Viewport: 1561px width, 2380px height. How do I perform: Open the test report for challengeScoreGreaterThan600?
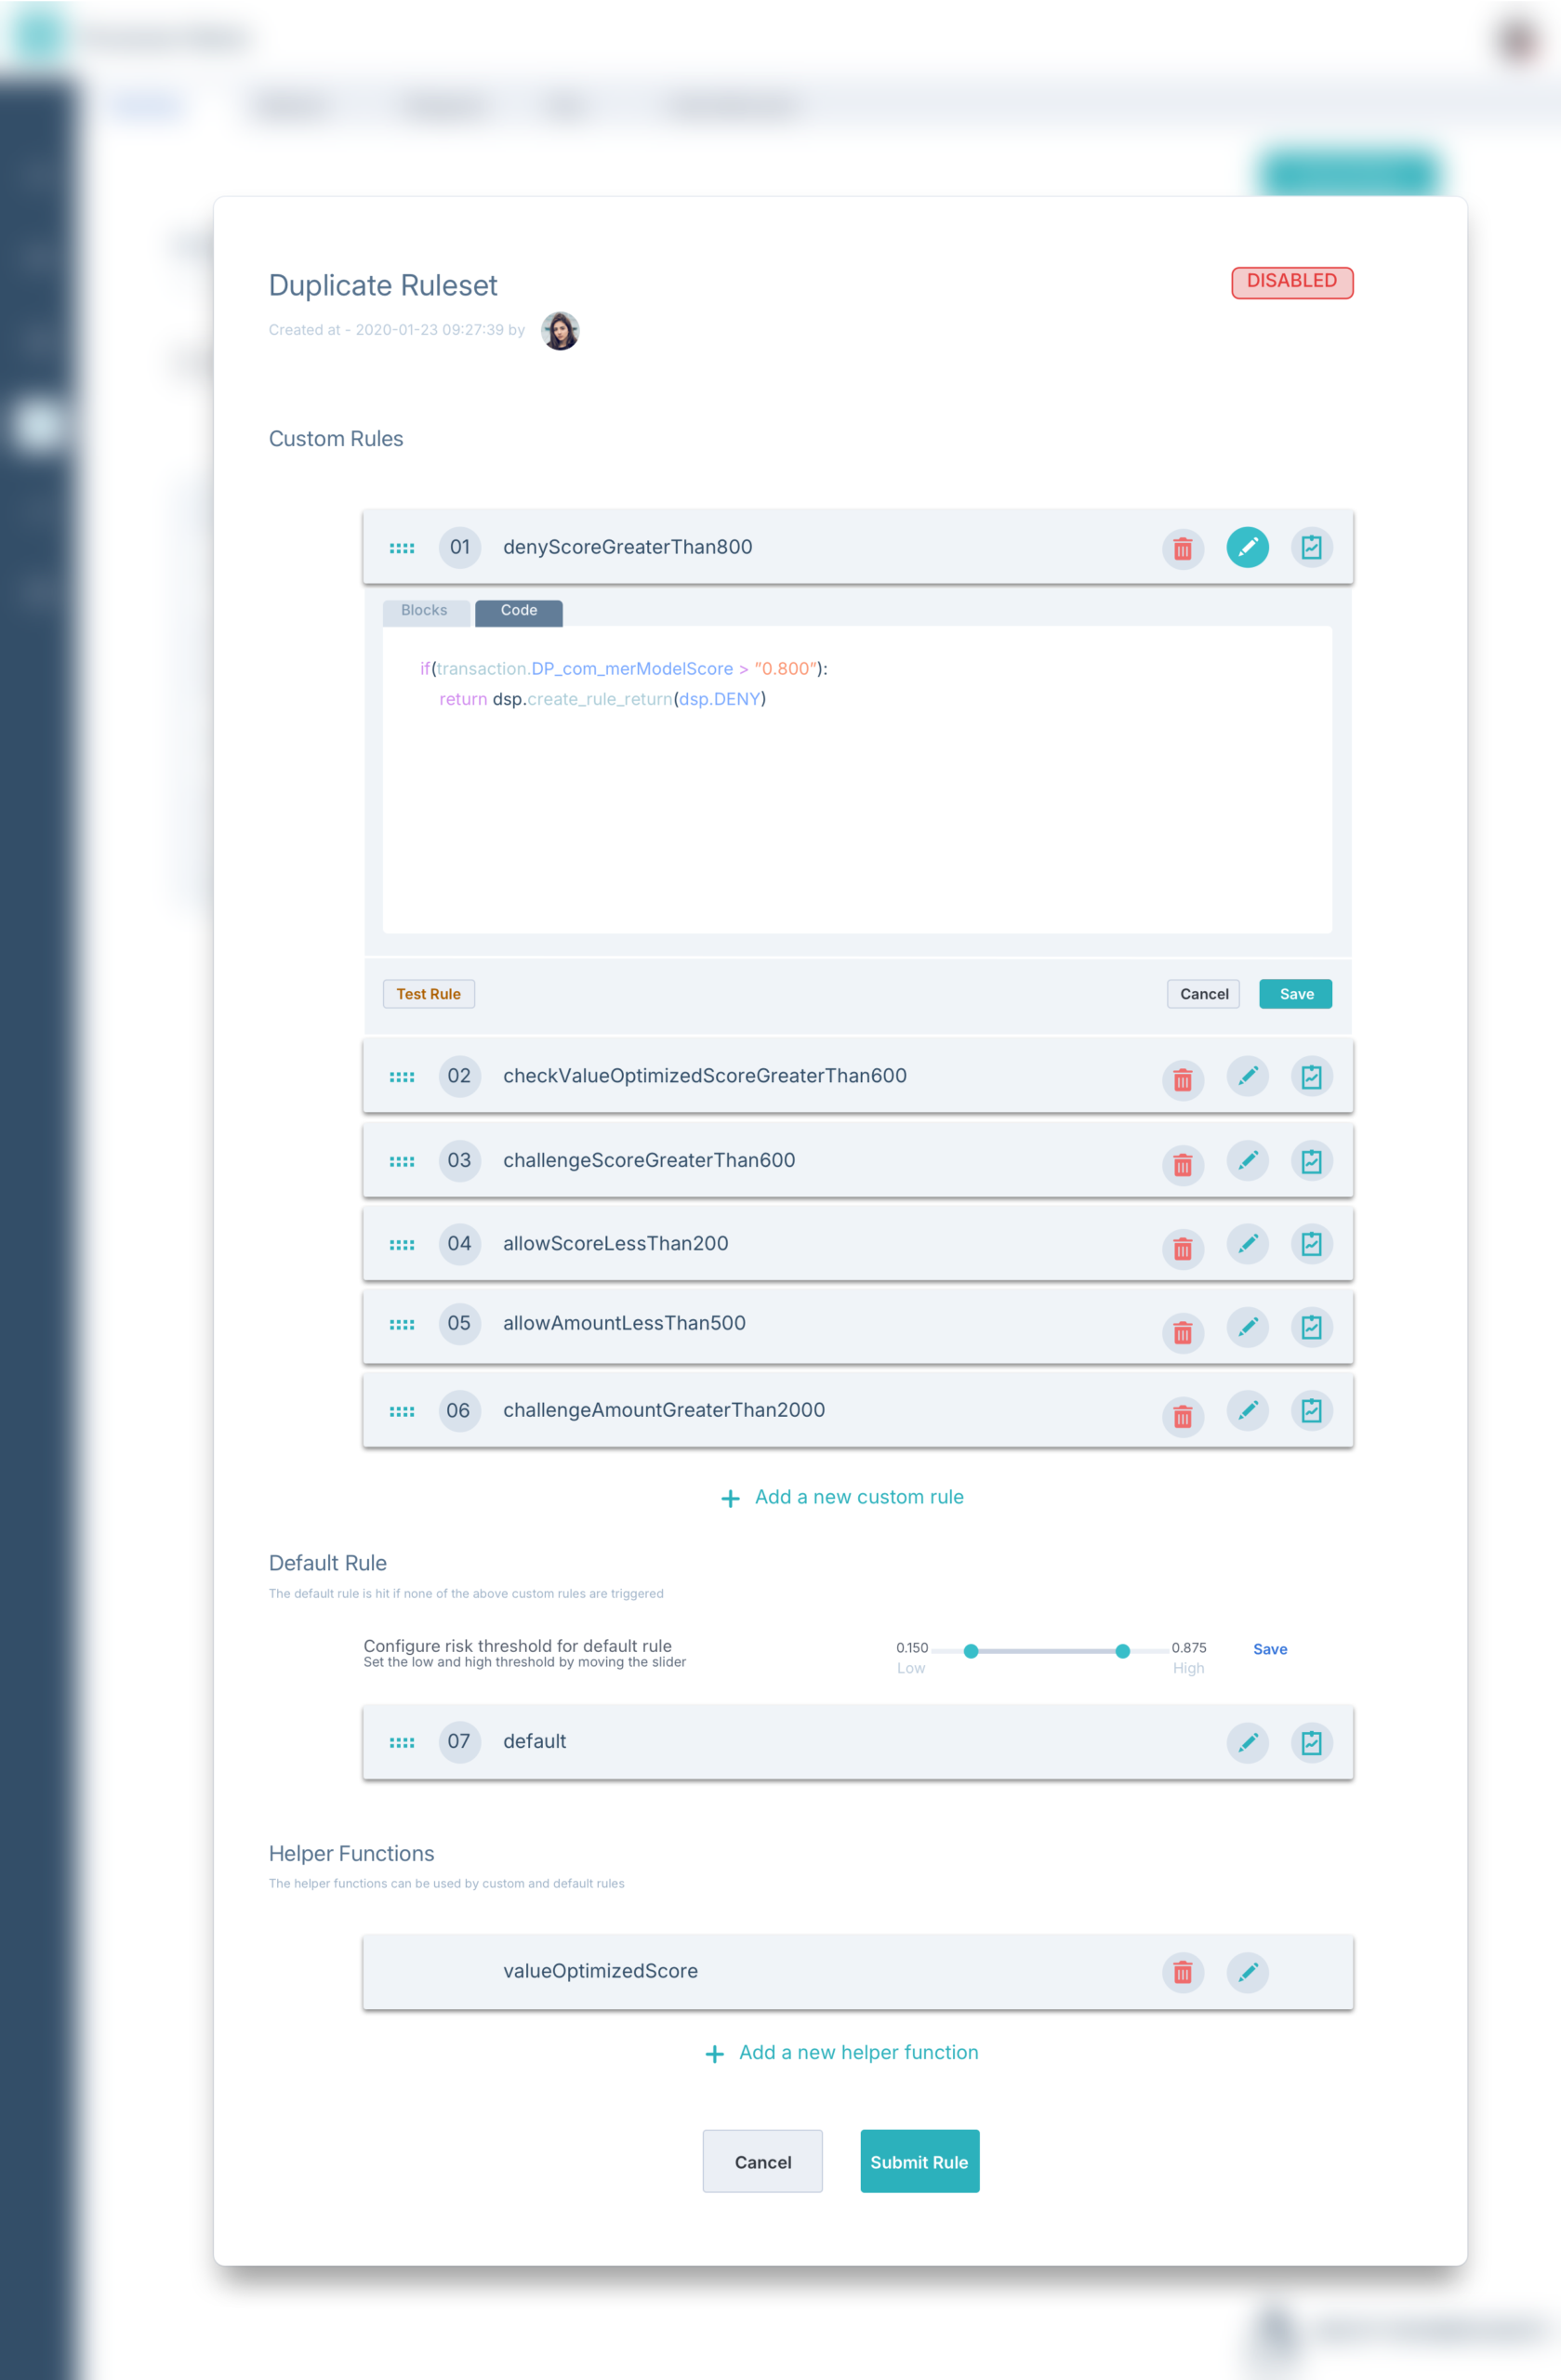1312,1161
